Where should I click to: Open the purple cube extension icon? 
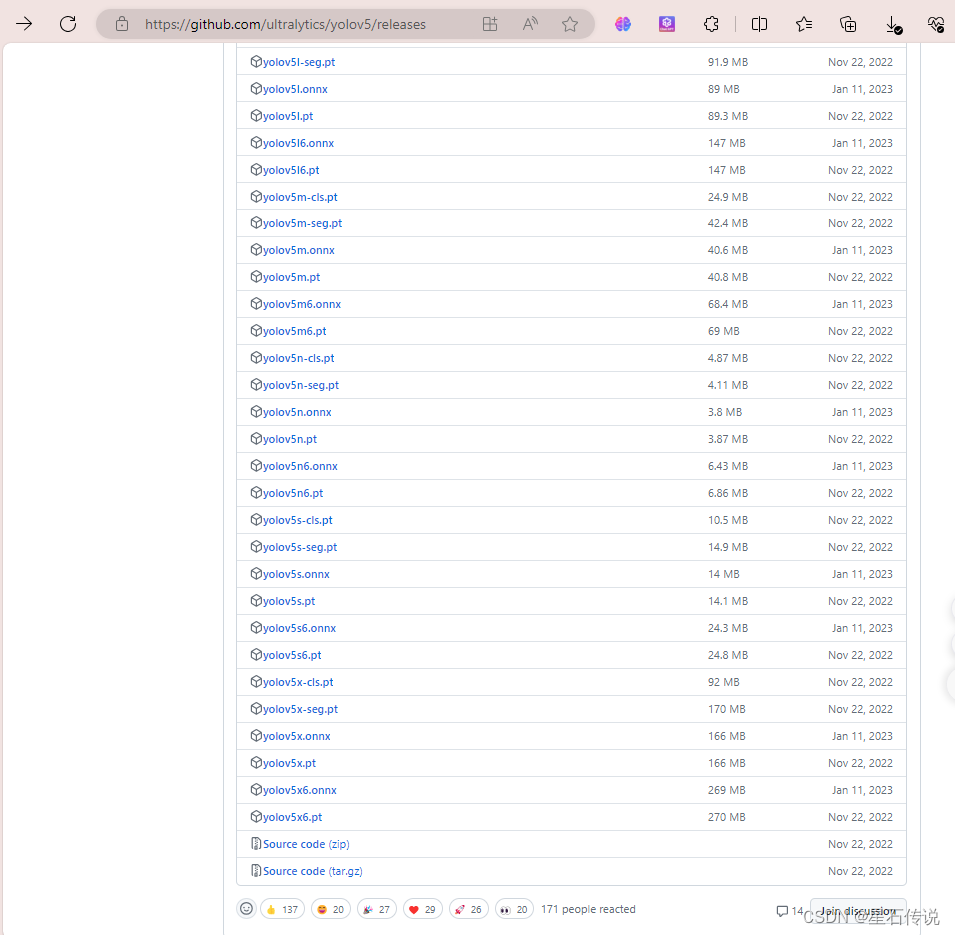pos(667,24)
